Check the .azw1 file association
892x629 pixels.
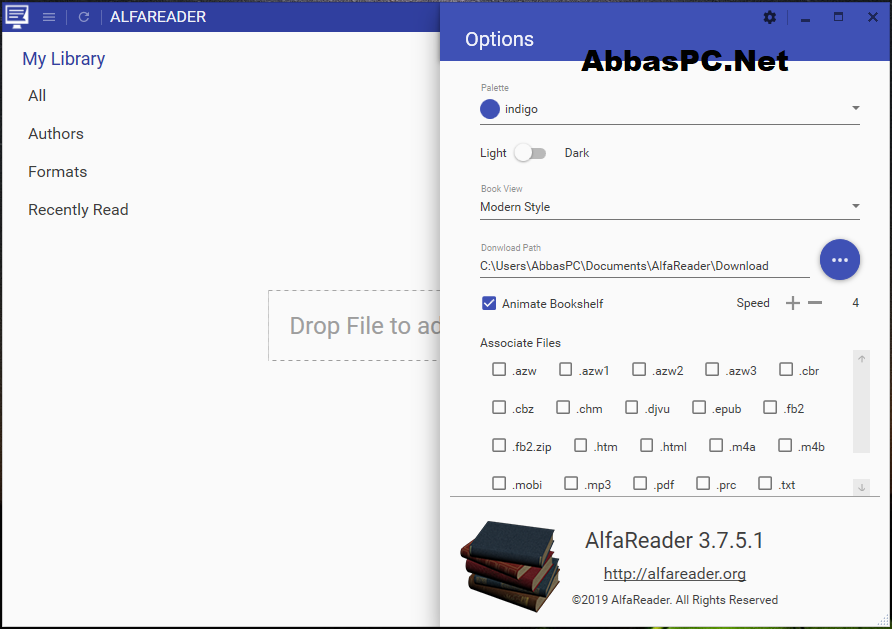pos(565,370)
